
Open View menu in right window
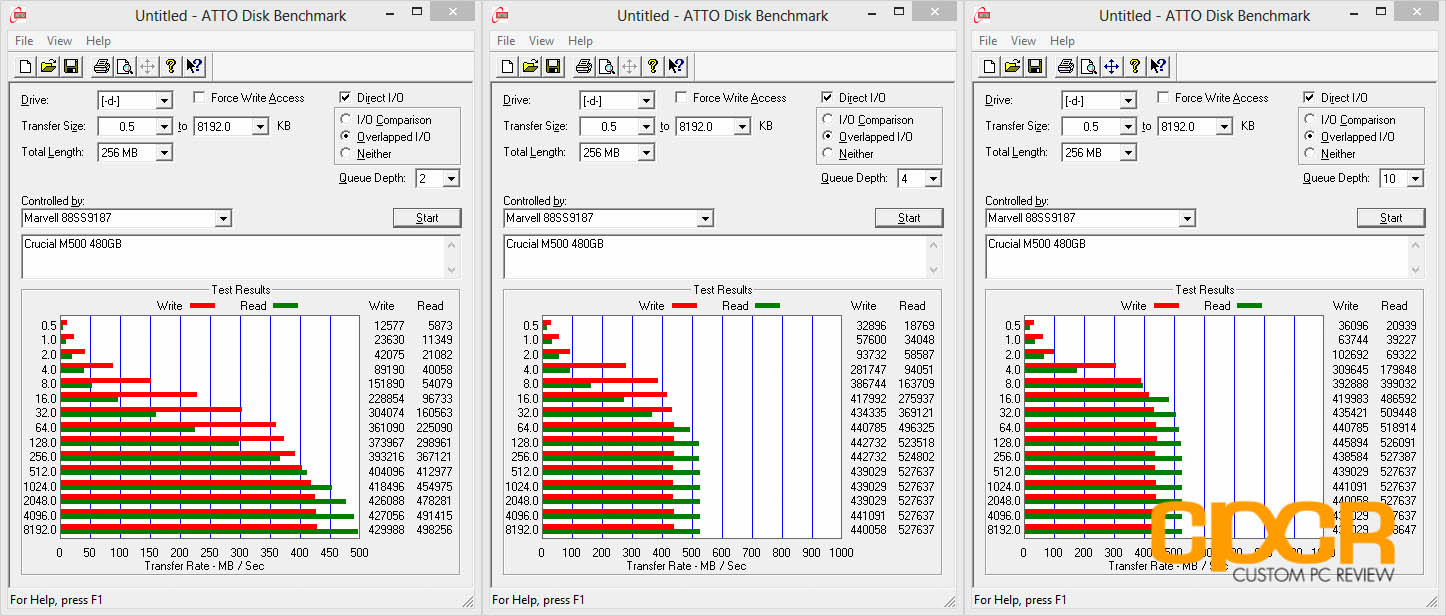click(x=1023, y=41)
